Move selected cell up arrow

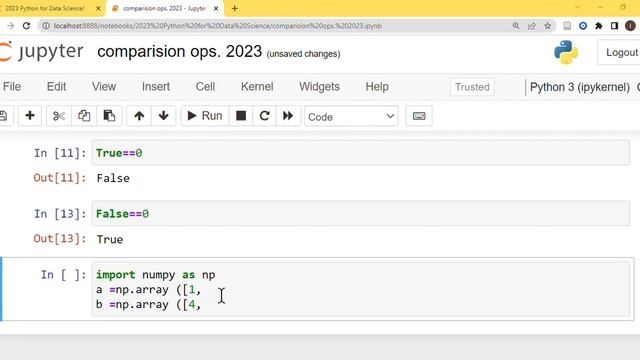pyautogui.click(x=139, y=116)
